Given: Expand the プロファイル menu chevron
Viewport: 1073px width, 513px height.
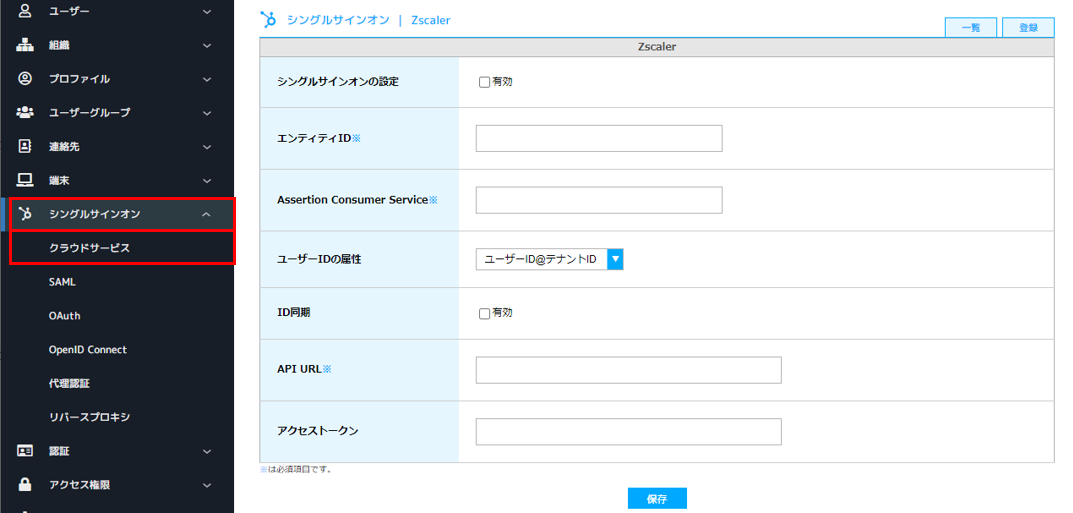Looking at the screenshot, I should tap(207, 79).
